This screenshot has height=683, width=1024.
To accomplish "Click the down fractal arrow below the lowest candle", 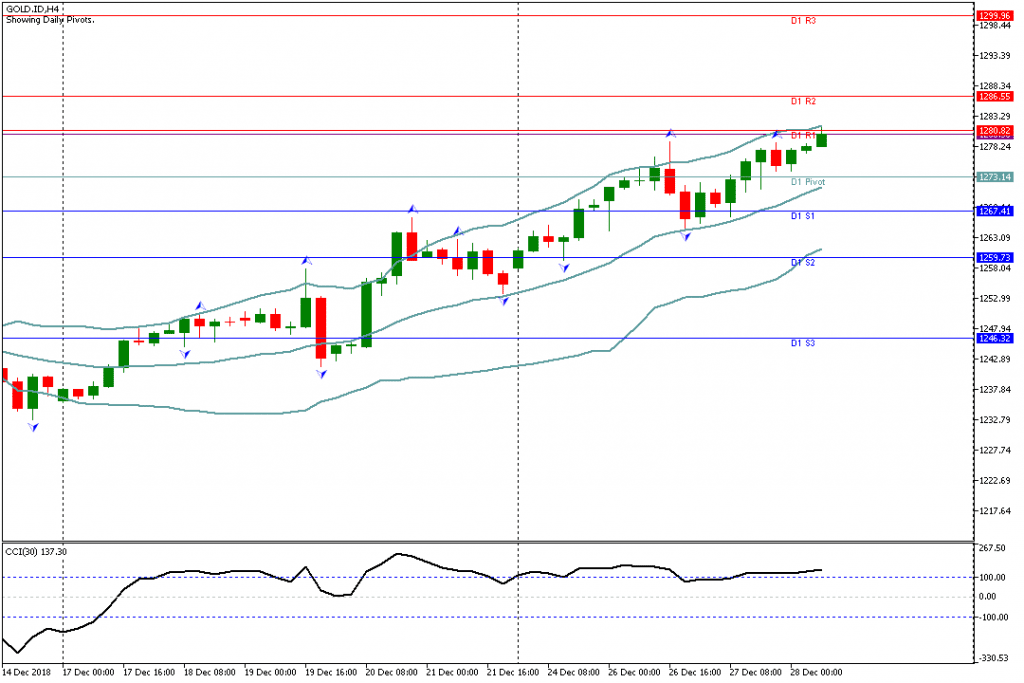I will (x=33, y=427).
